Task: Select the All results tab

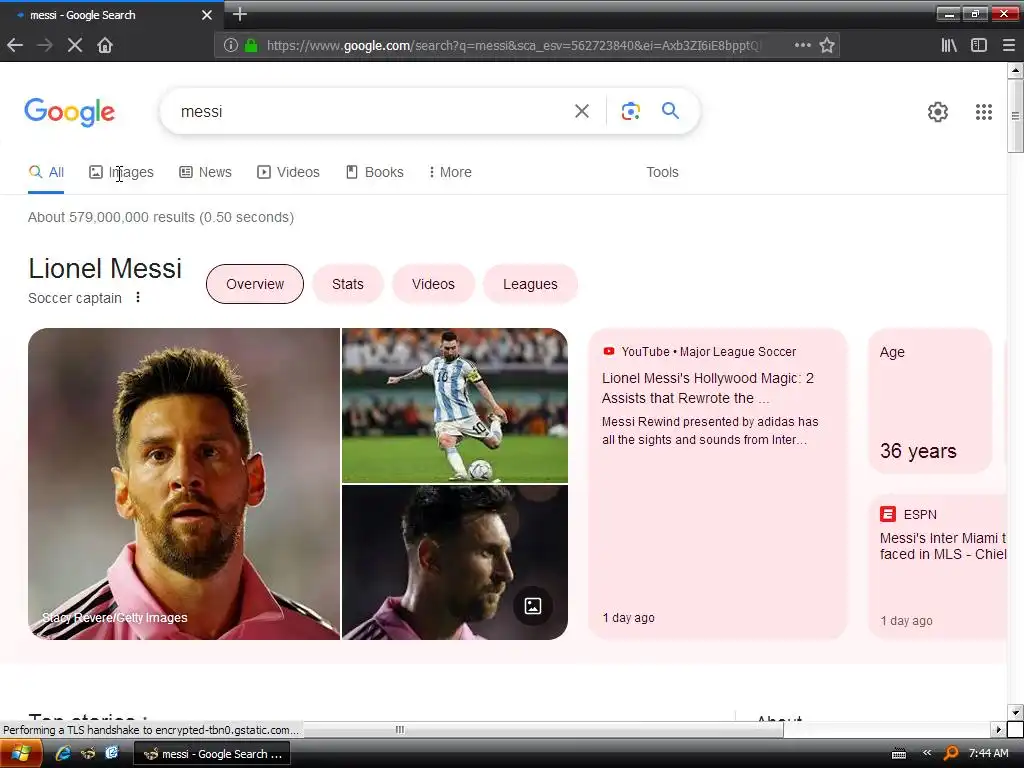Action: pyautogui.click(x=46, y=172)
